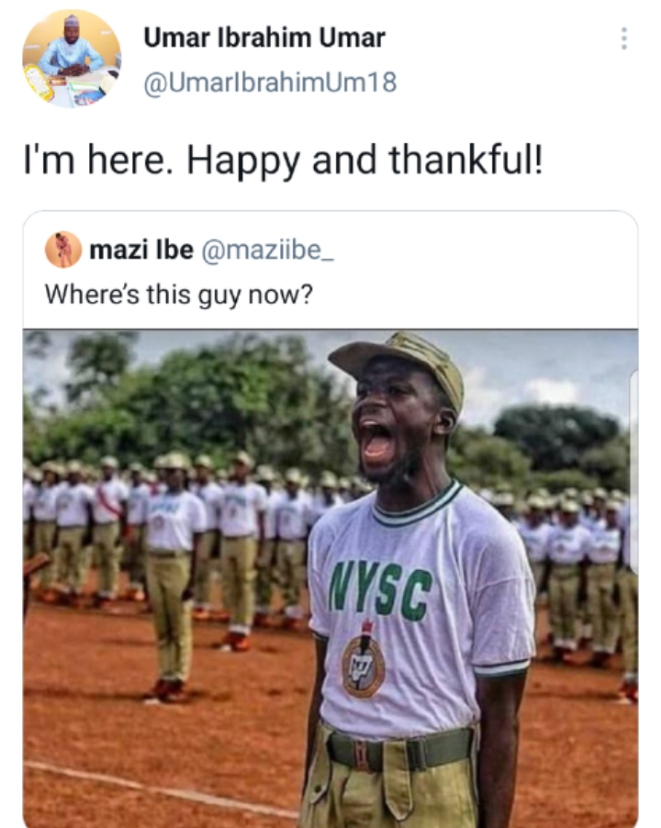Click the NYSC crest badge on shirt
This screenshot has width=661, height=828.
[x=363, y=664]
